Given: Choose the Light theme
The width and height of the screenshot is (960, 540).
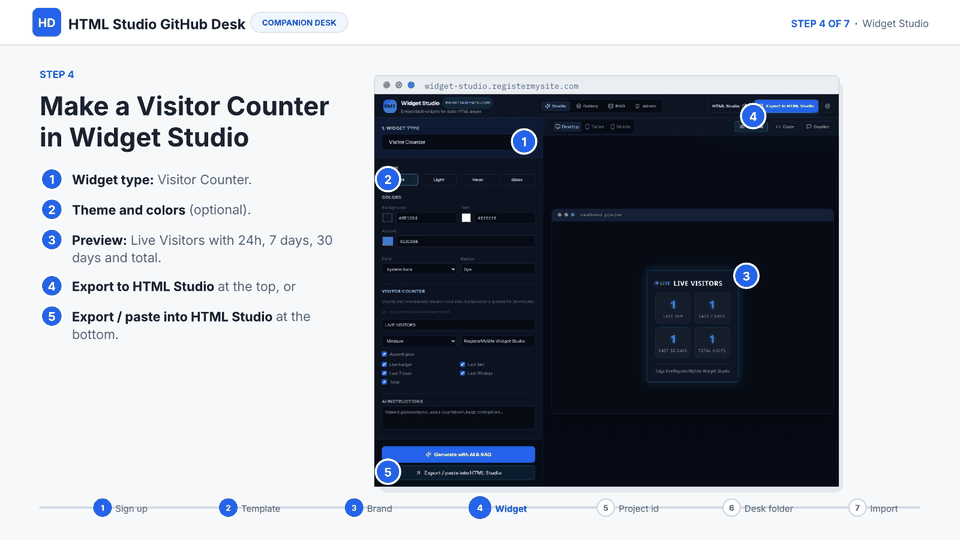Looking at the screenshot, I should (x=438, y=179).
